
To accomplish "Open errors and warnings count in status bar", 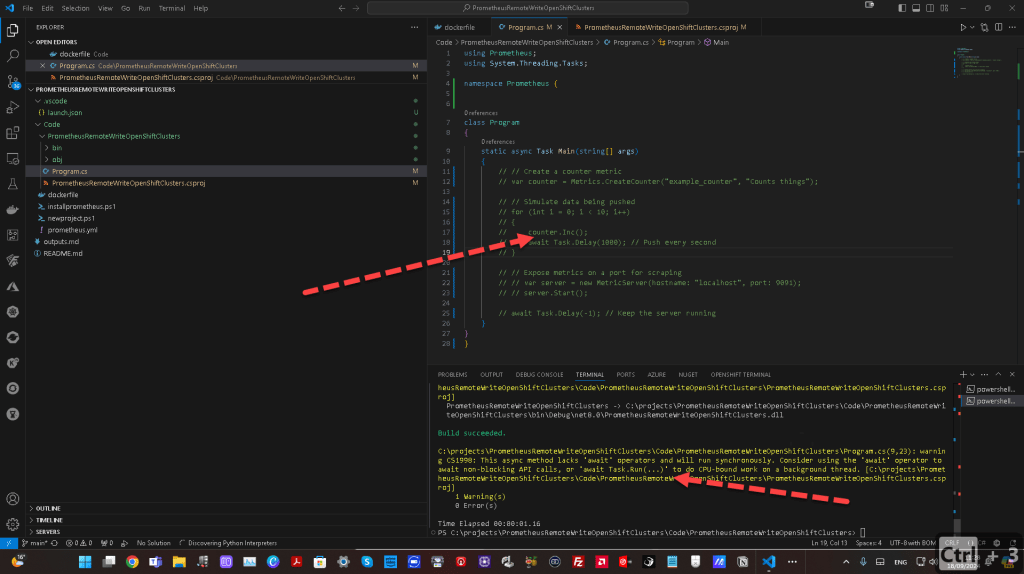I will click(79, 543).
